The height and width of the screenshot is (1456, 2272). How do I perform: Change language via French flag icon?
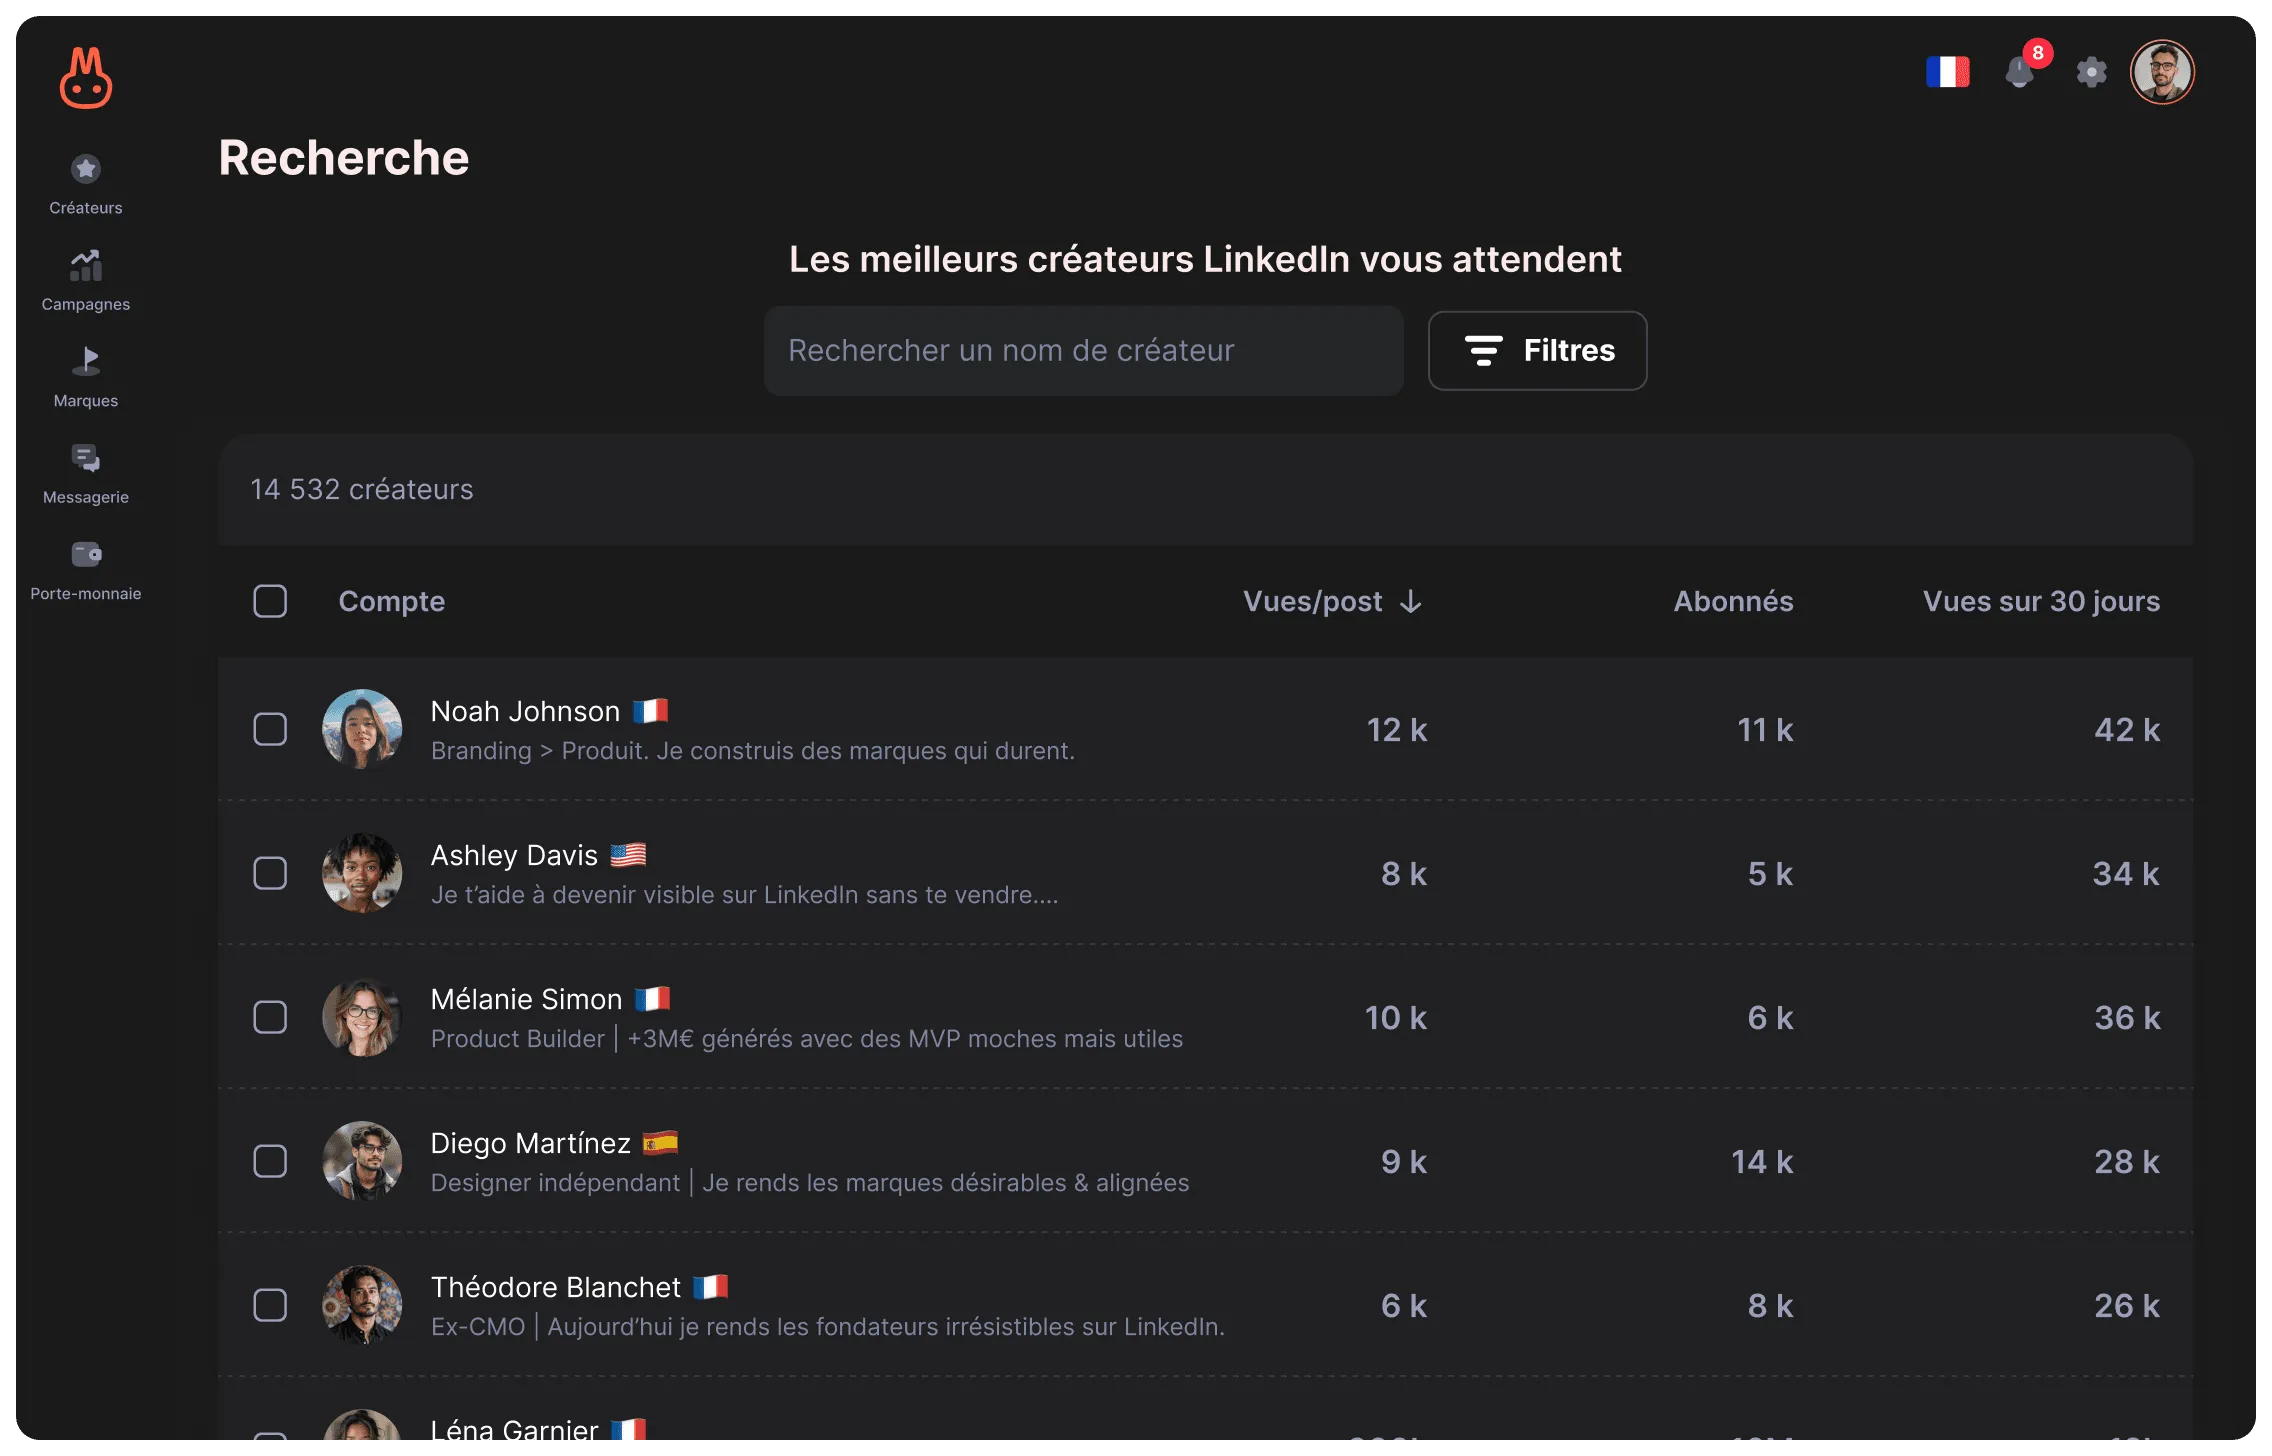(x=1948, y=72)
